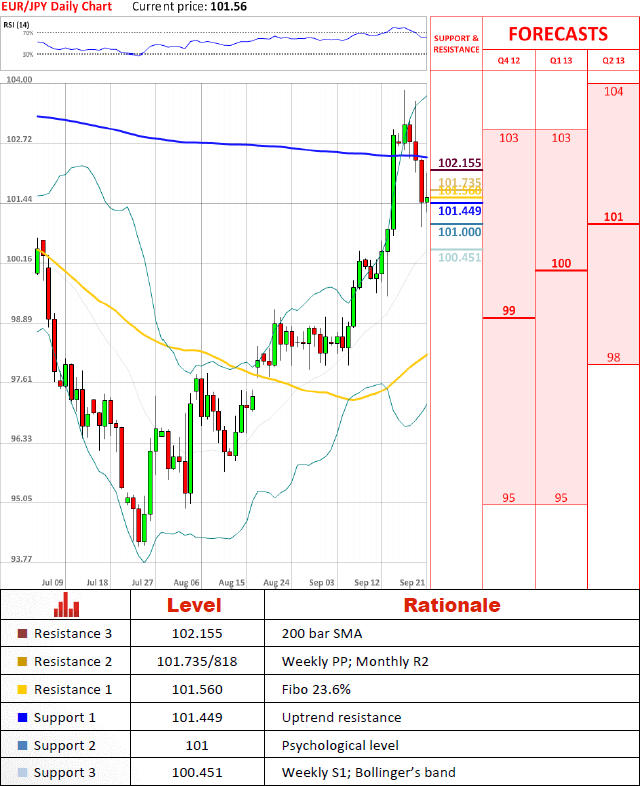Click the 'Jul 09' date axis label
Viewport: 640px width, 786px height.
(53, 582)
